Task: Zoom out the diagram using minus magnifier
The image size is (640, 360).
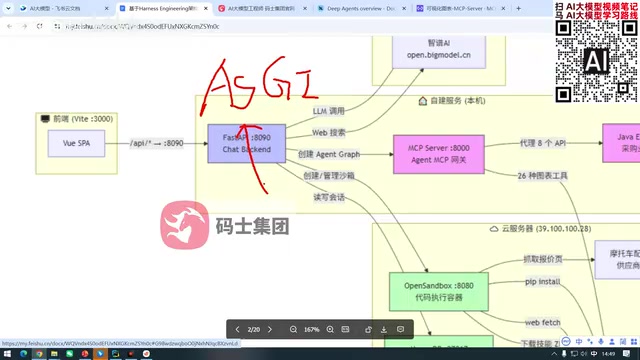Action: pos(293,329)
